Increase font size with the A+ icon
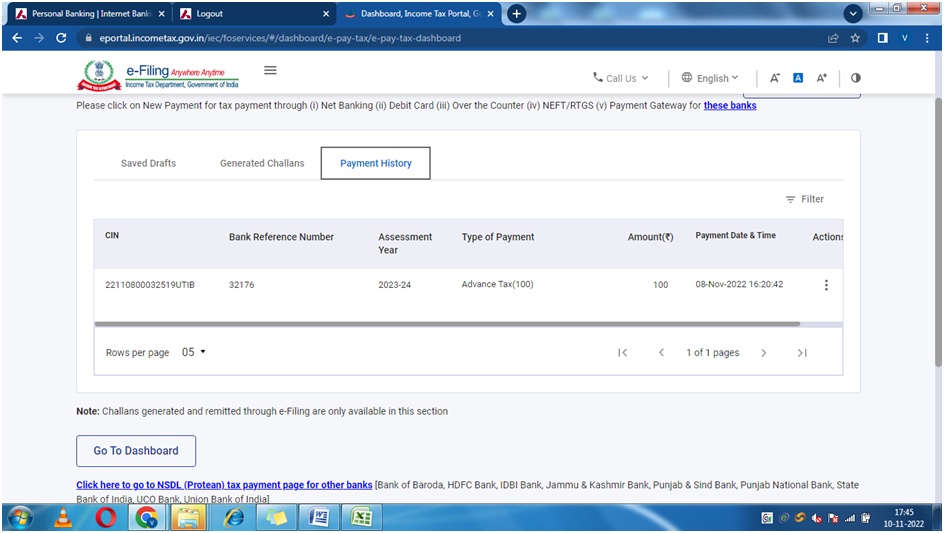This screenshot has width=944, height=533. pyautogui.click(x=821, y=78)
